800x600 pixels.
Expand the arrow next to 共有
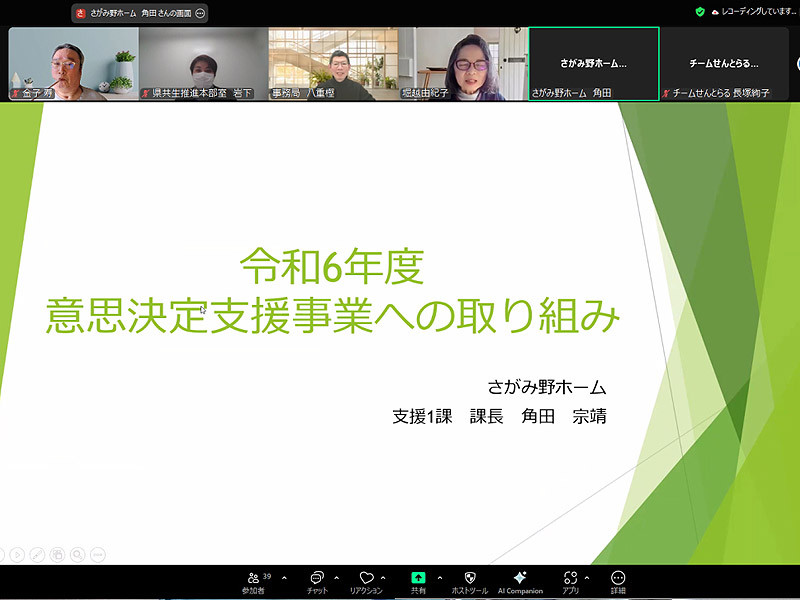[439, 578]
